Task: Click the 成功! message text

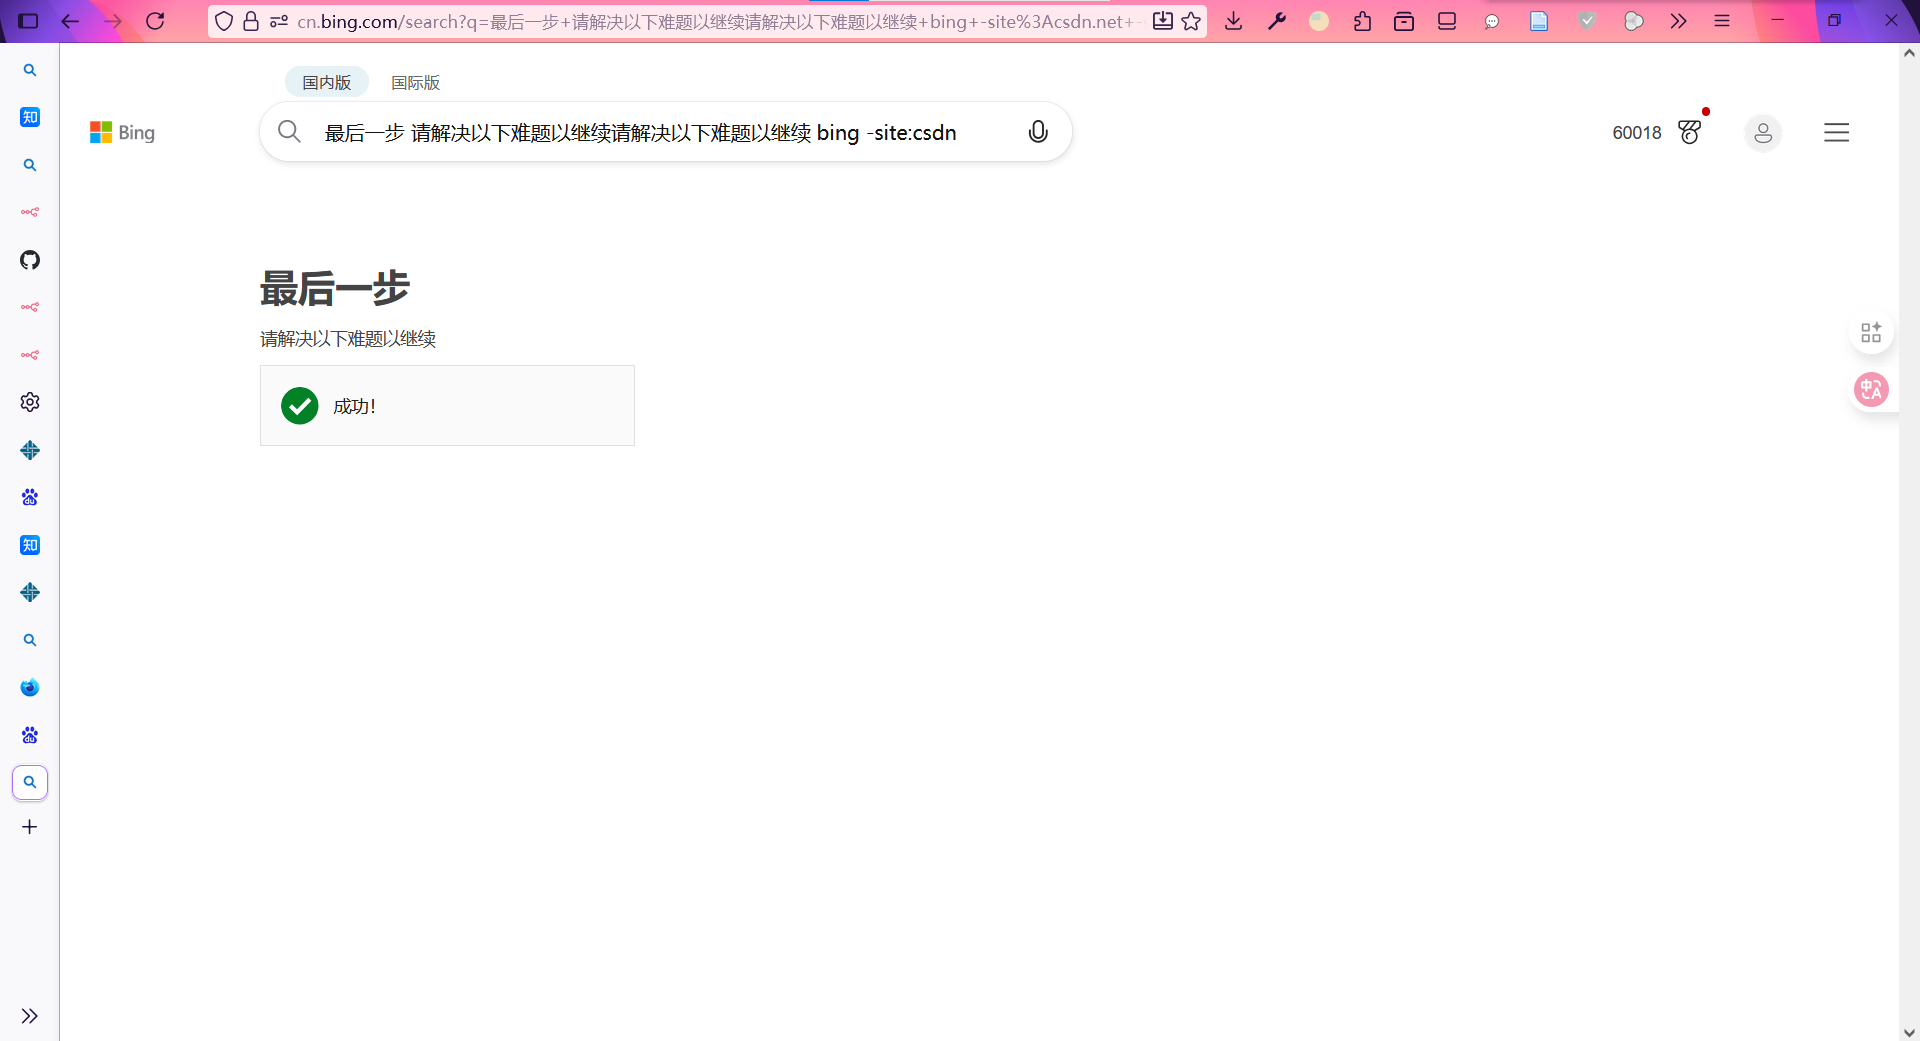Action: pyautogui.click(x=354, y=406)
